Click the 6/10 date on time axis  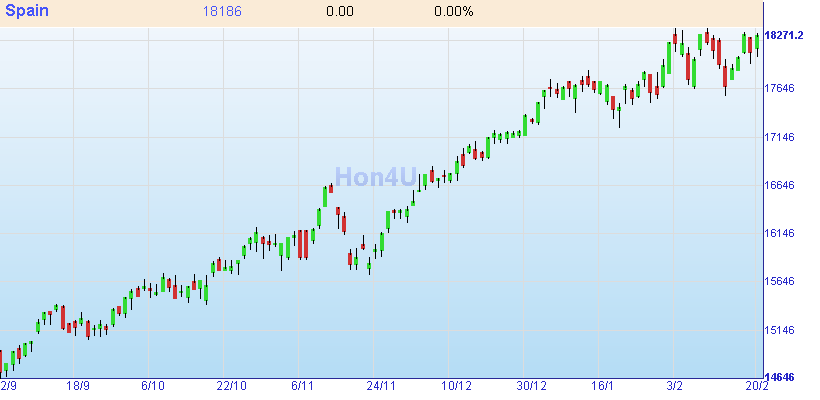coord(153,386)
